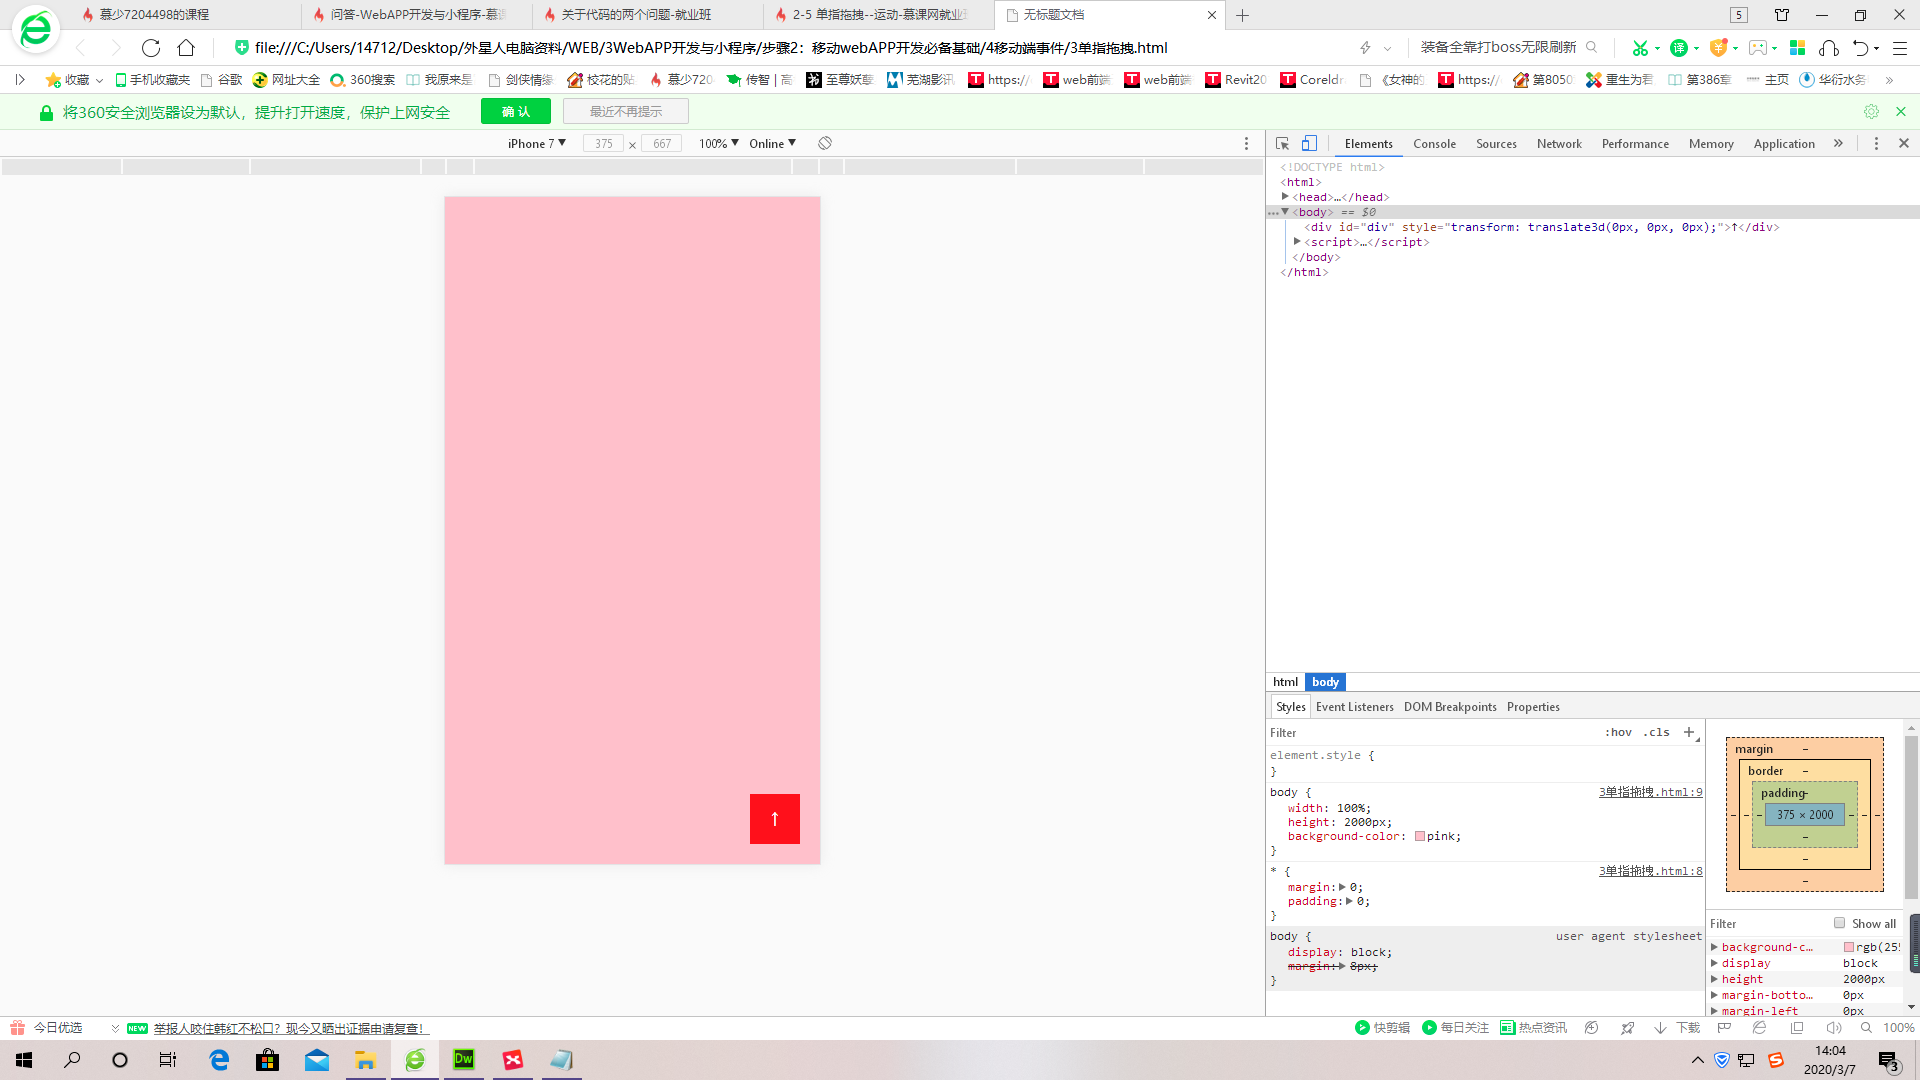Switch to the Network tab
The height and width of the screenshot is (1080, 1920).
pos(1559,144)
